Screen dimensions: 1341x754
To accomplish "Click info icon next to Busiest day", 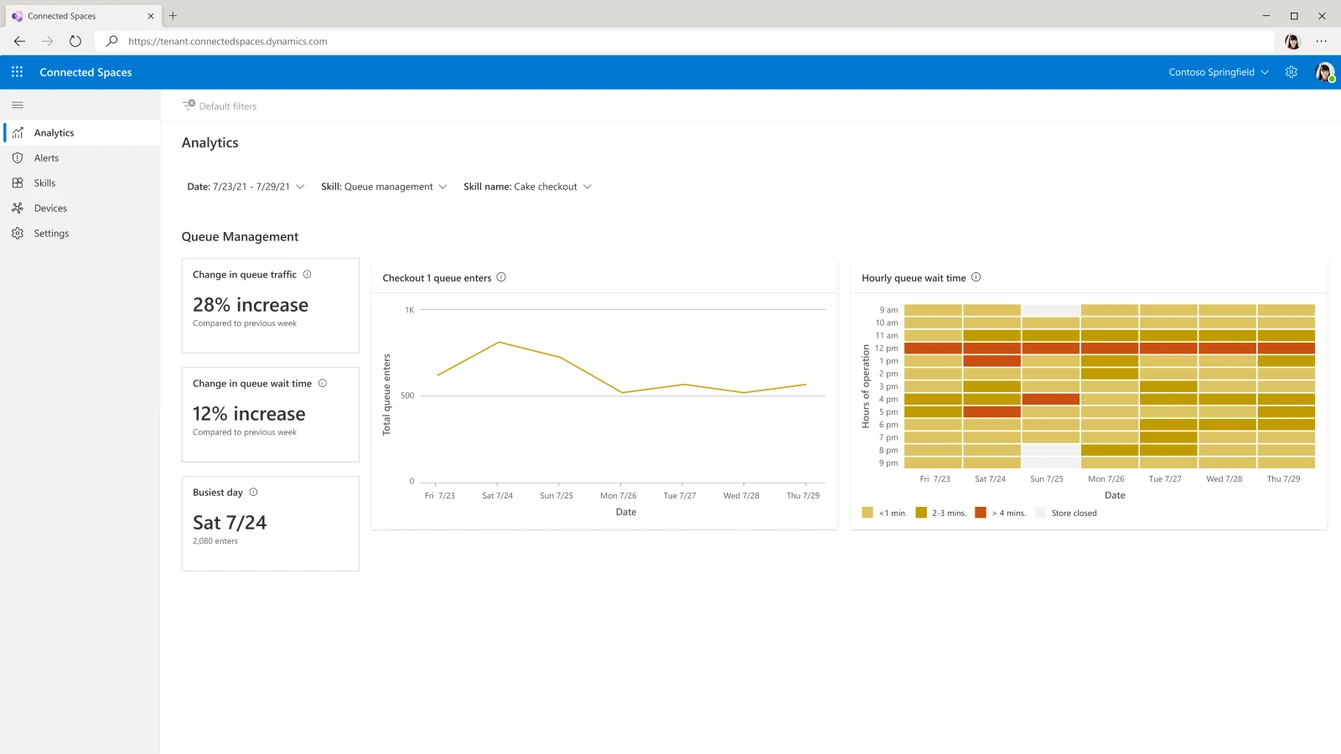I will click(253, 492).
